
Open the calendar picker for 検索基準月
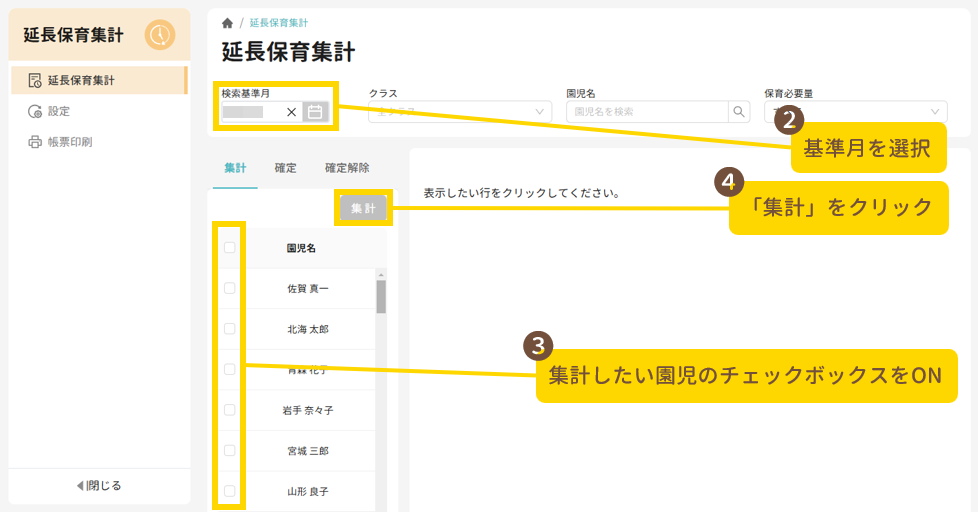315,112
